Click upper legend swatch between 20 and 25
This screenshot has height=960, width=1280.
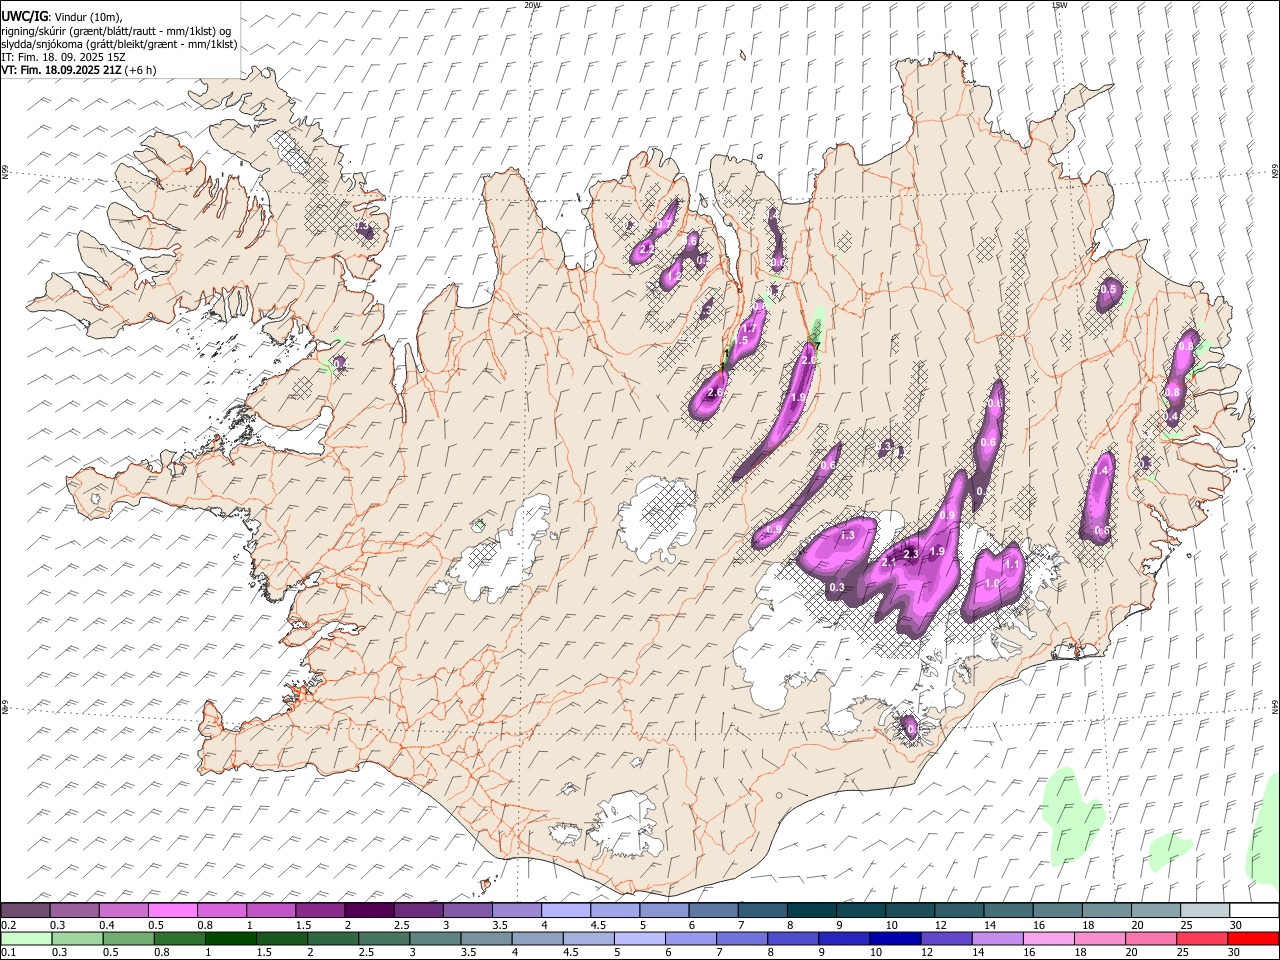click(x=1155, y=910)
